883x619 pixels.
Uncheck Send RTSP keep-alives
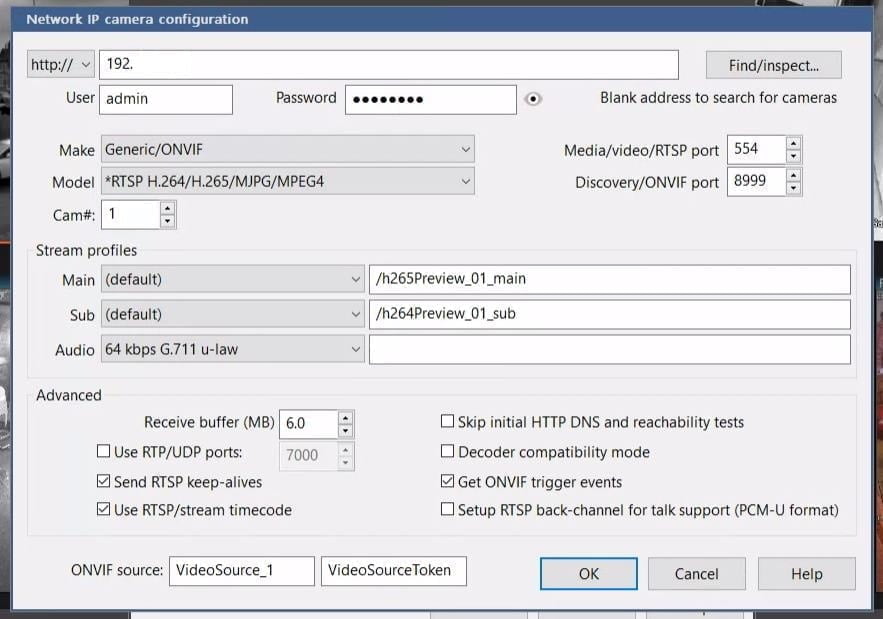[103, 482]
